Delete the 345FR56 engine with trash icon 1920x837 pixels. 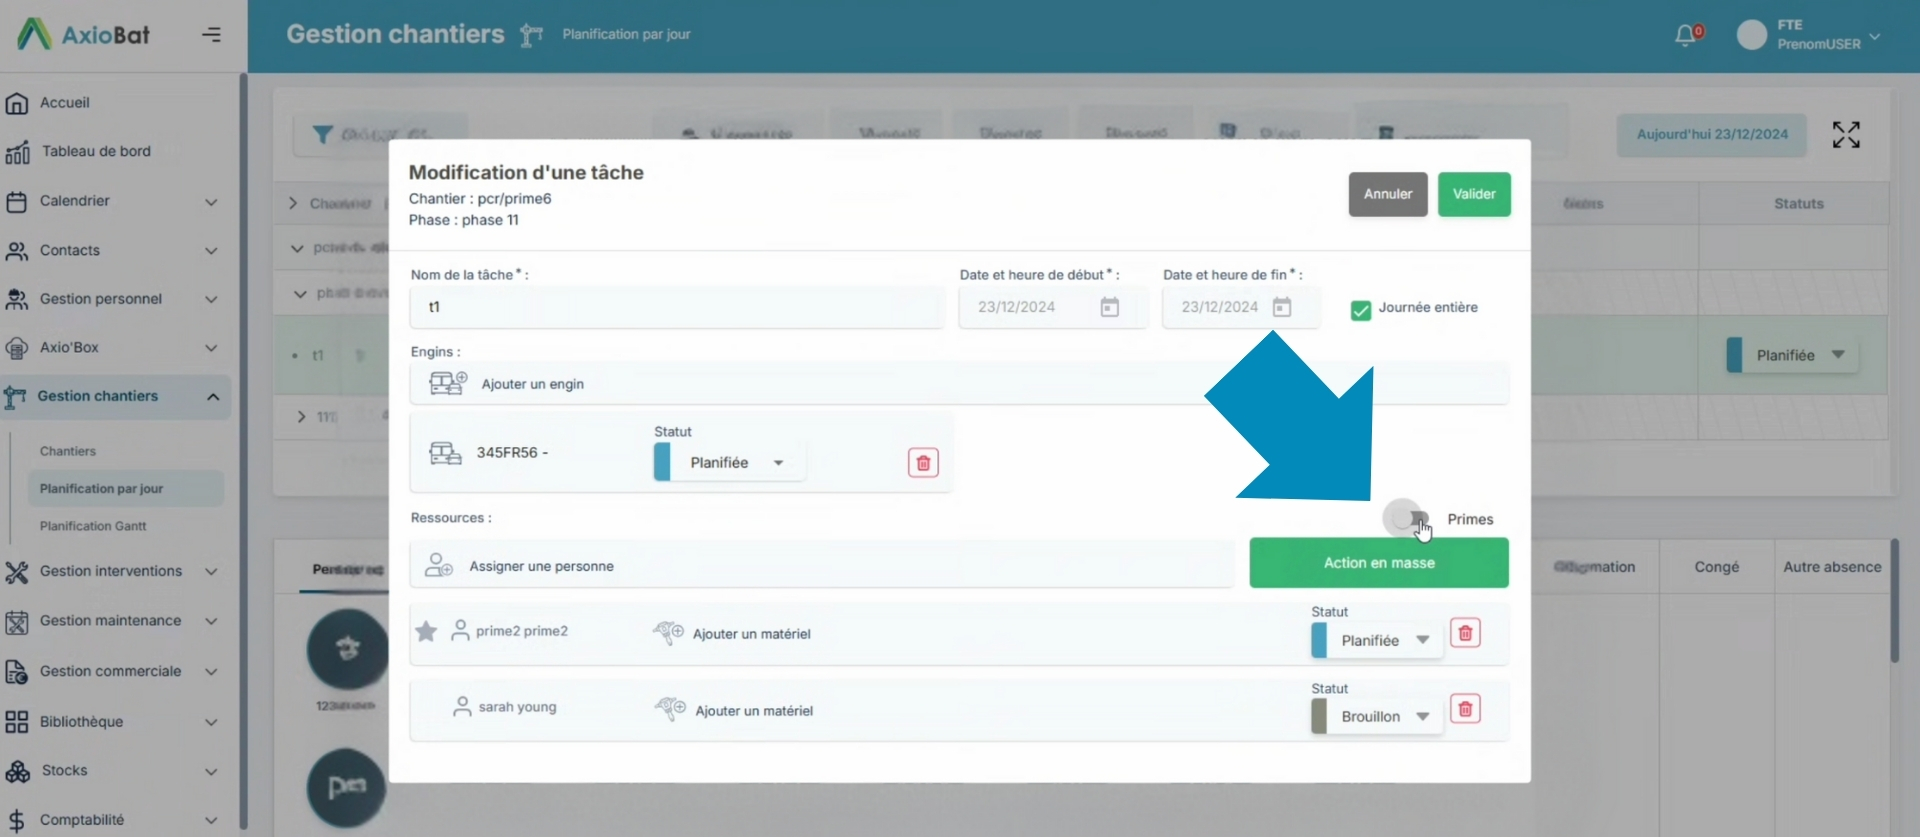pyautogui.click(x=922, y=463)
